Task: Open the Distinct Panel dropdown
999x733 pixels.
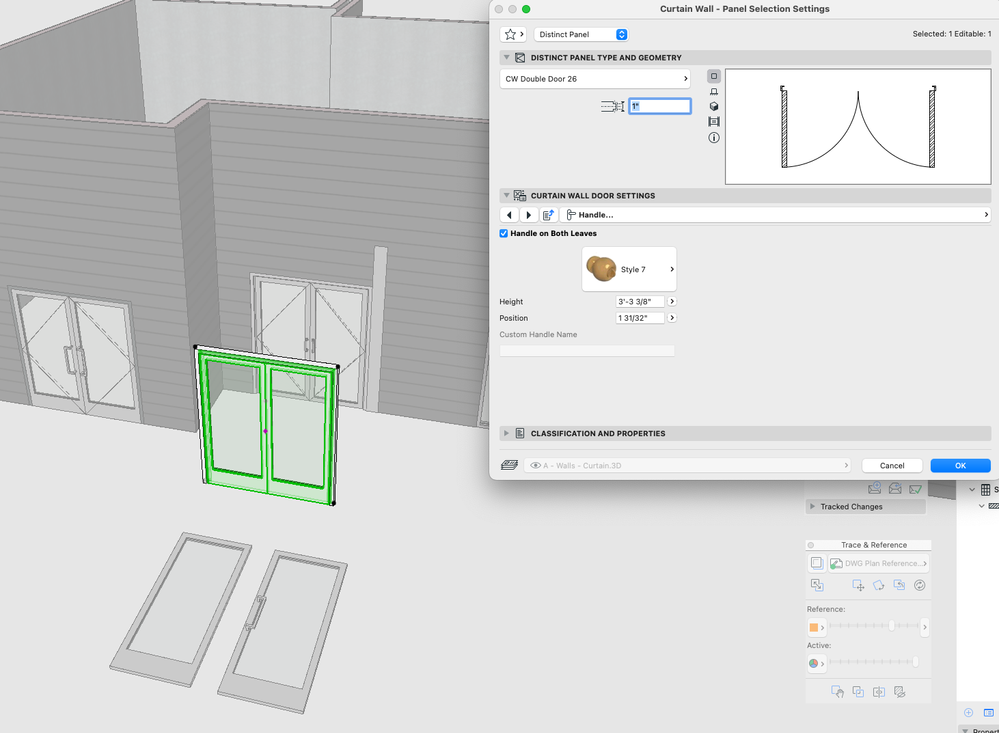Action: pyautogui.click(x=581, y=34)
